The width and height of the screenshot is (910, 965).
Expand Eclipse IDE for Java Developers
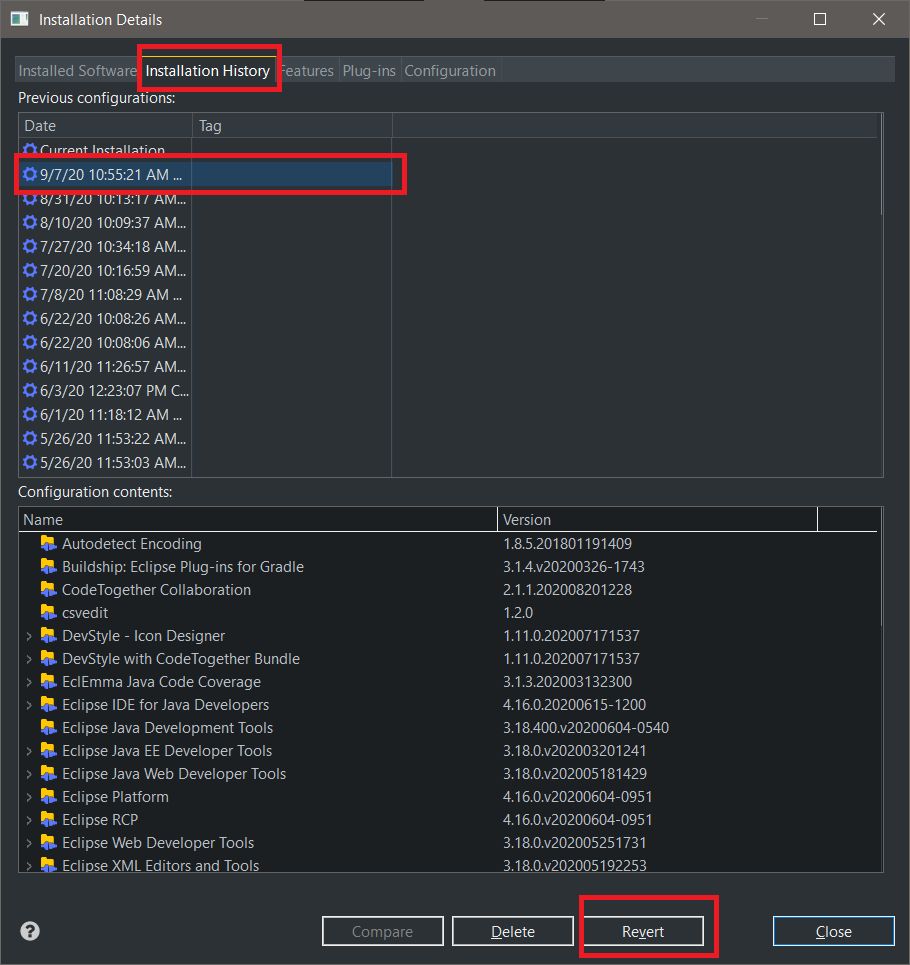tap(29, 705)
